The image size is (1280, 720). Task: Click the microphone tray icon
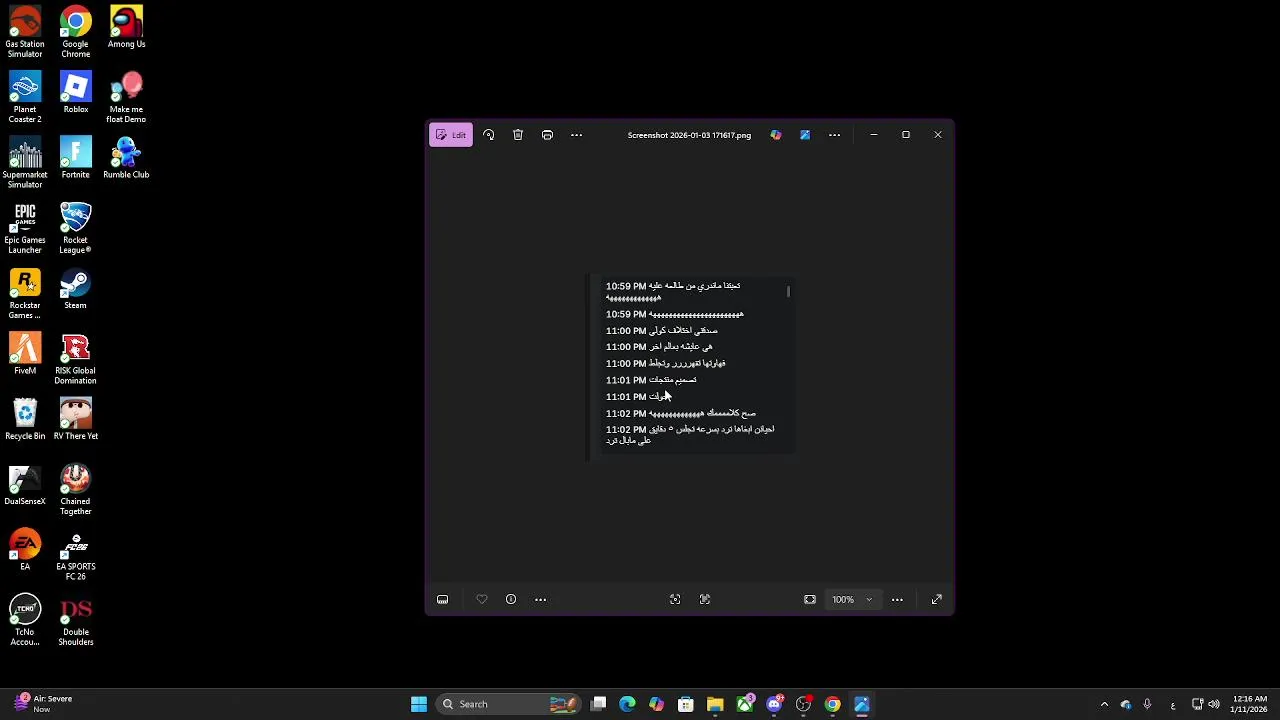[1147, 704]
